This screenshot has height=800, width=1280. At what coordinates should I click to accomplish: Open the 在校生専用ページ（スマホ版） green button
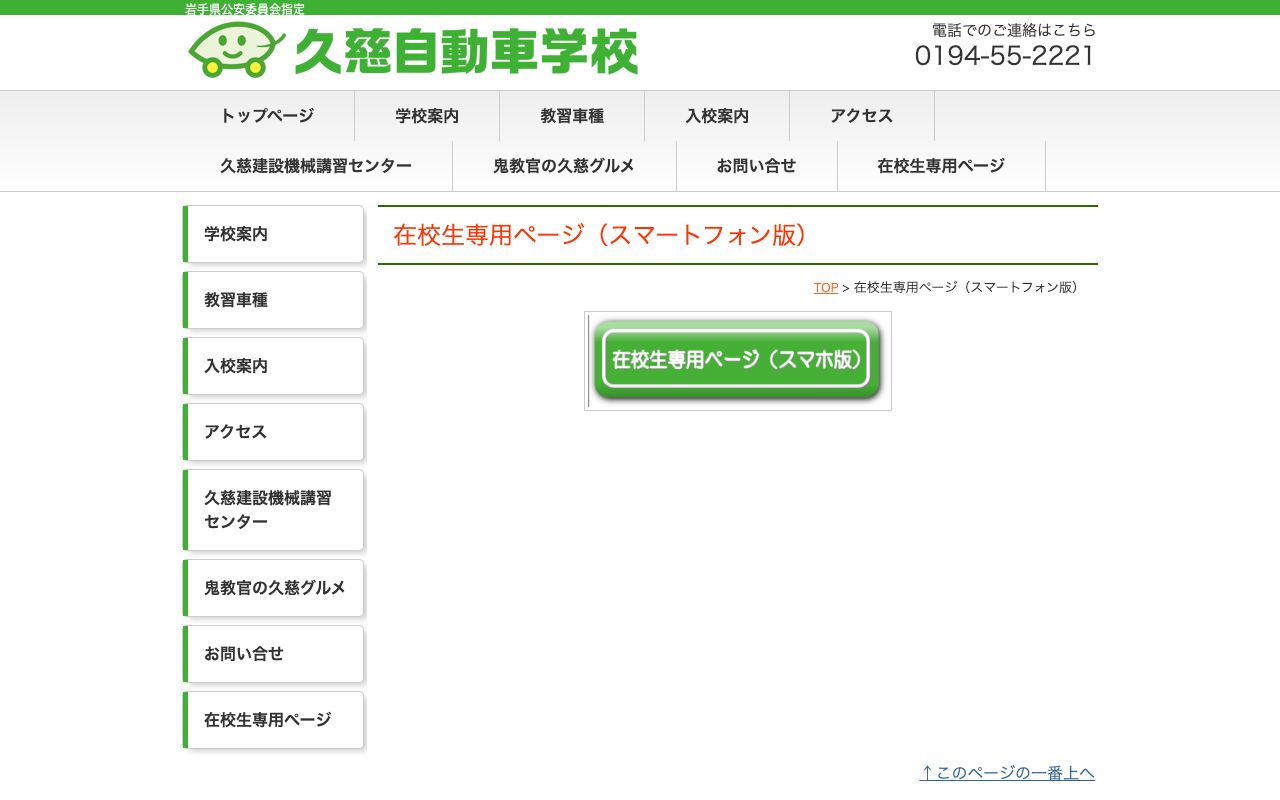tap(737, 360)
